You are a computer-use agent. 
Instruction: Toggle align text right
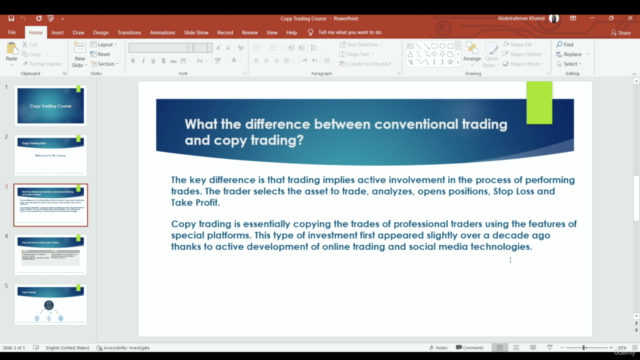point(276,61)
